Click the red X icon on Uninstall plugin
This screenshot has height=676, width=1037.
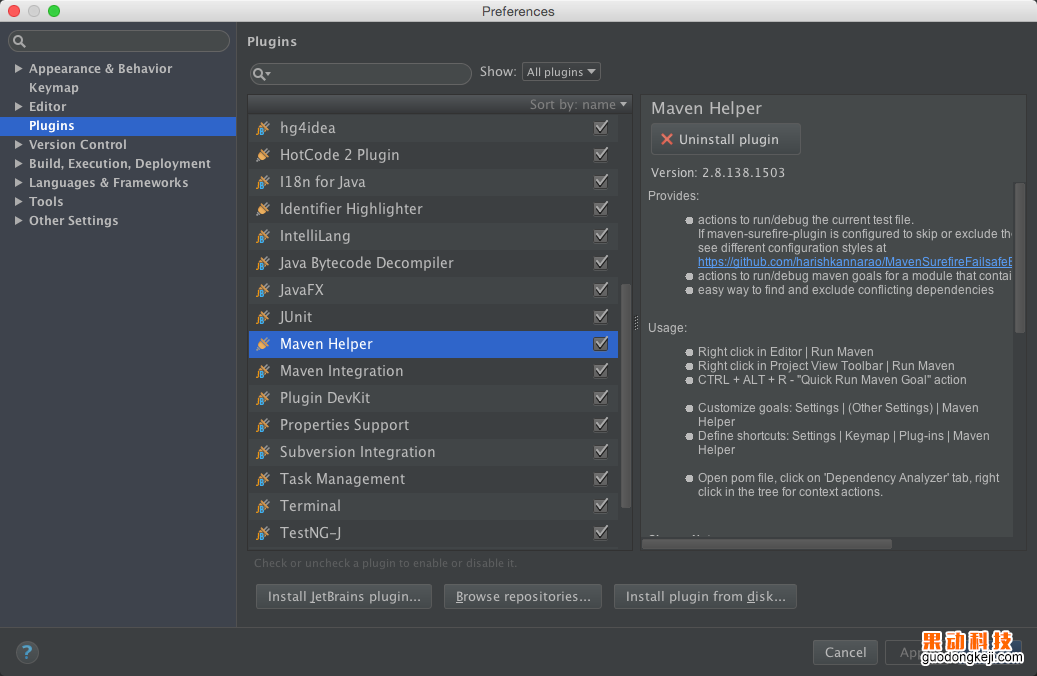pyautogui.click(x=667, y=140)
